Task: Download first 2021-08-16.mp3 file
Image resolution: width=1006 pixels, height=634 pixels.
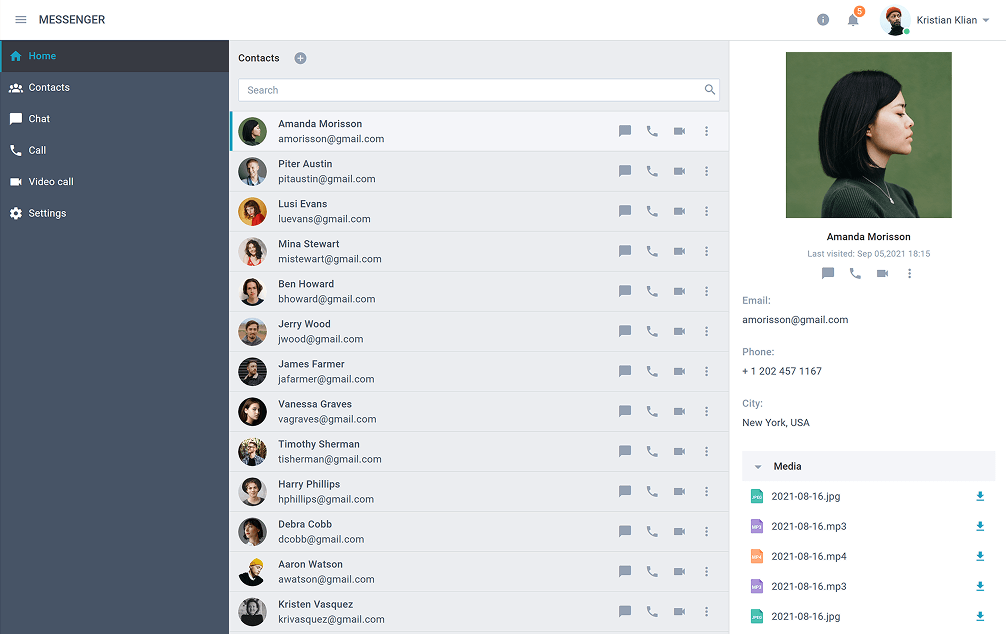Action: (x=980, y=526)
